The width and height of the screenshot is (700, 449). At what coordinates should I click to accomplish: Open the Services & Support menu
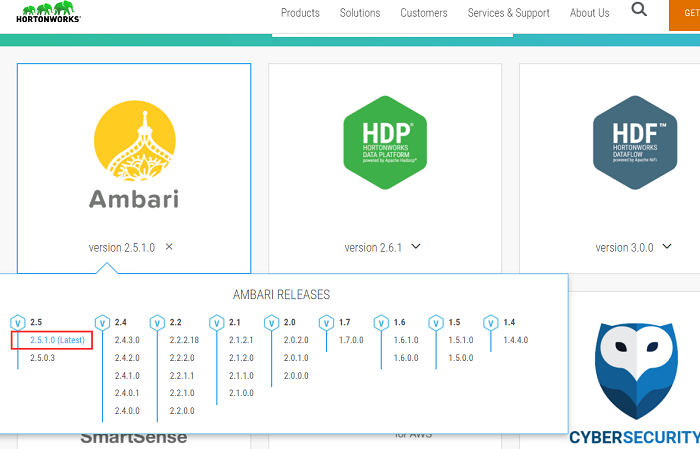pyautogui.click(x=508, y=13)
